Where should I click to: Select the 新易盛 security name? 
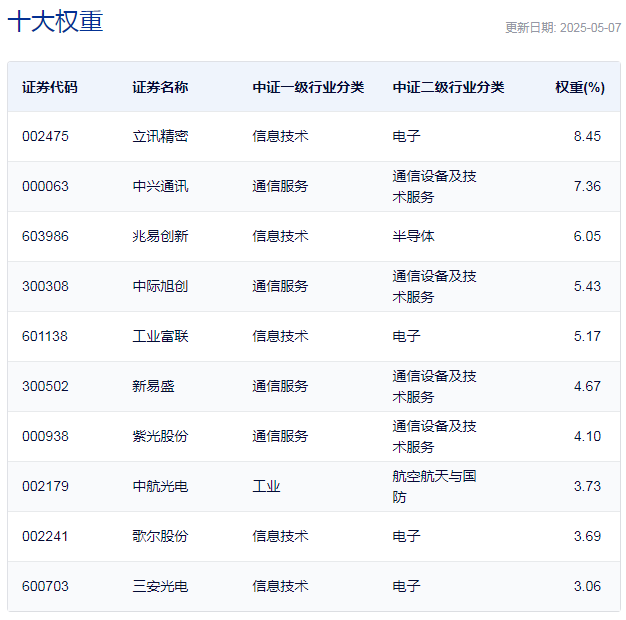[153, 386]
